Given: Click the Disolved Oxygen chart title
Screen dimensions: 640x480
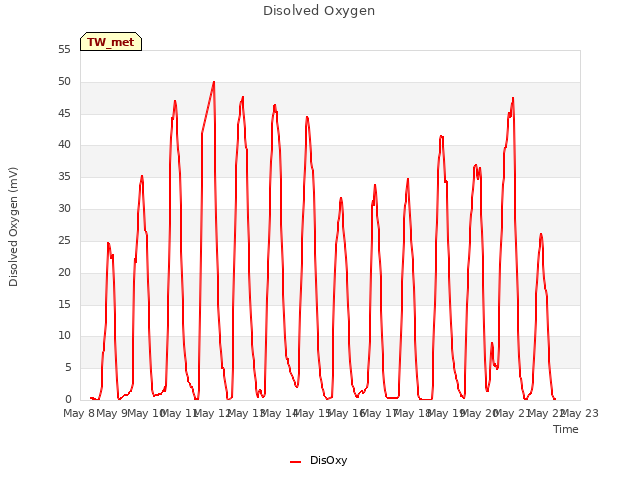Looking at the screenshot, I should (x=319, y=11).
